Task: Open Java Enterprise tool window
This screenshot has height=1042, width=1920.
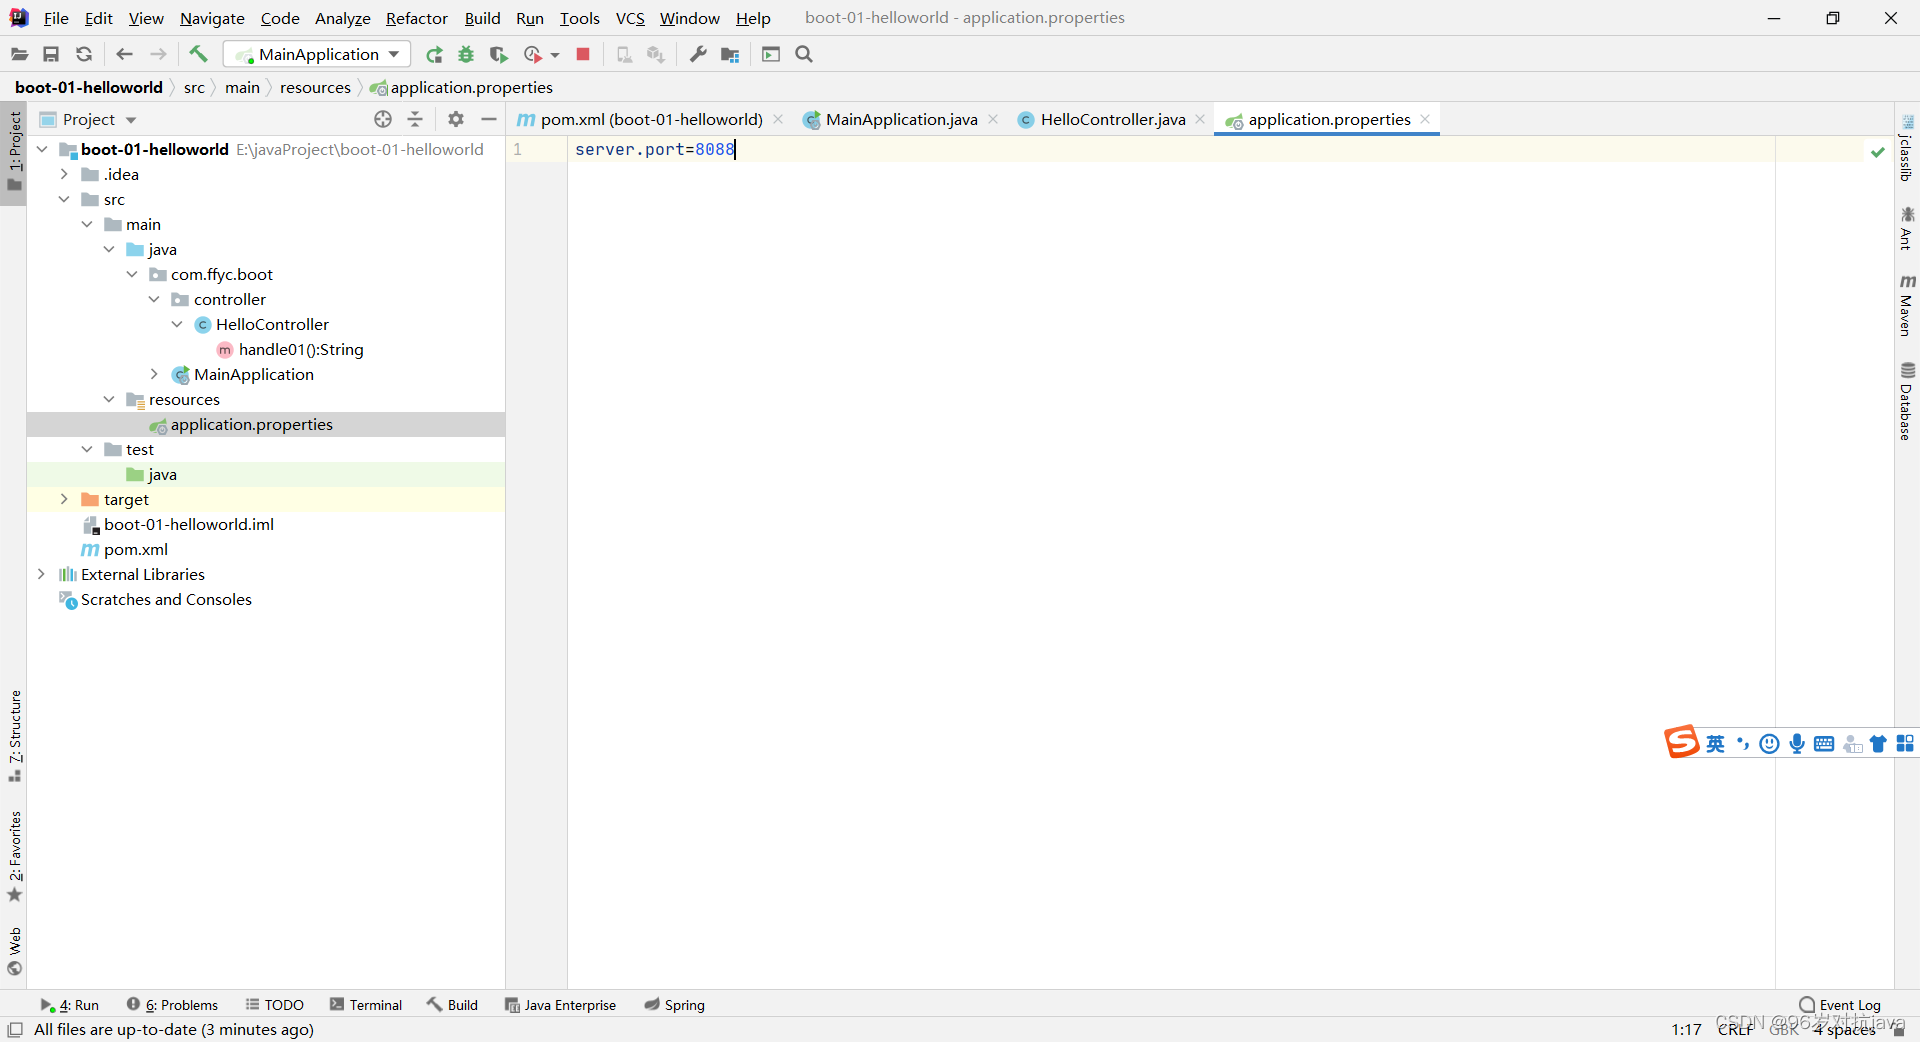Action: (x=560, y=1005)
